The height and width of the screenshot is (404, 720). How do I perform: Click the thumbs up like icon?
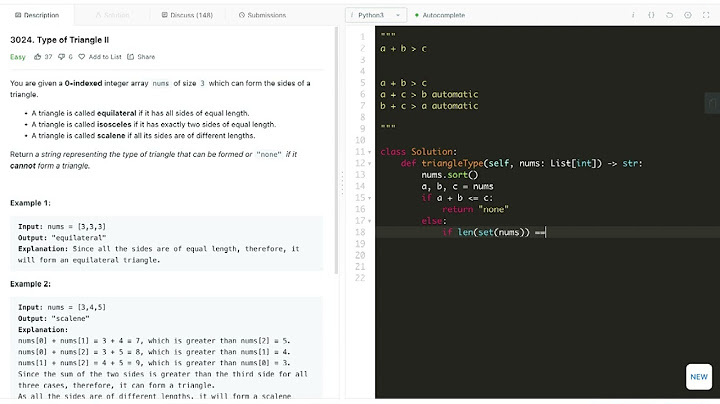(38, 57)
